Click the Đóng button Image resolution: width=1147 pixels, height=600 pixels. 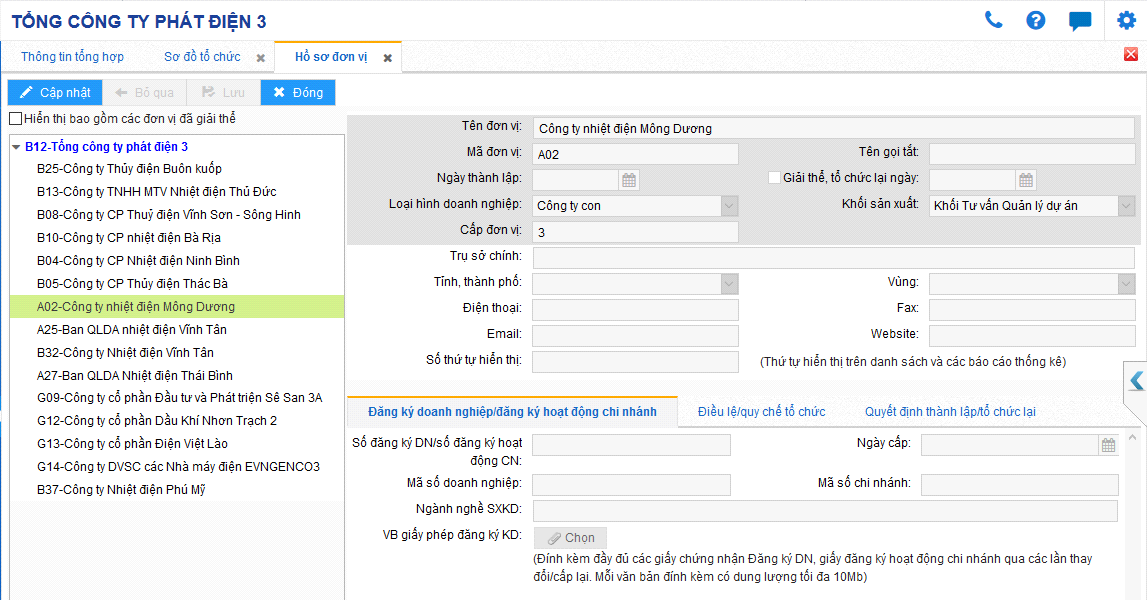click(298, 93)
